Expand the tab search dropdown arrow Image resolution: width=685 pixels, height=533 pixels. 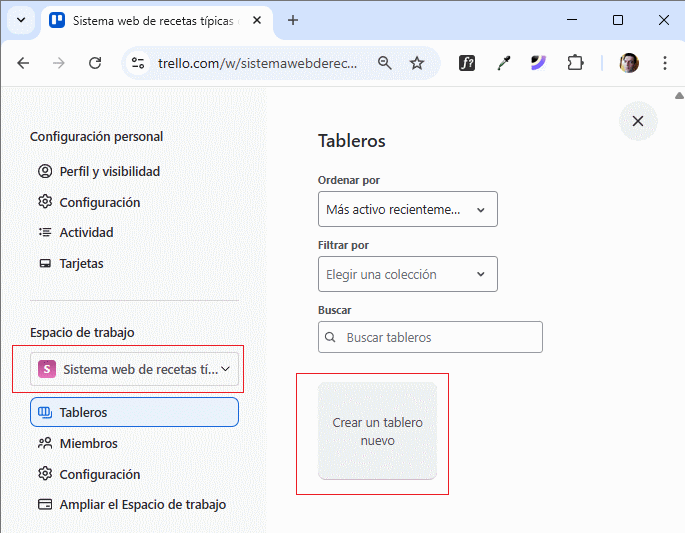(20, 20)
